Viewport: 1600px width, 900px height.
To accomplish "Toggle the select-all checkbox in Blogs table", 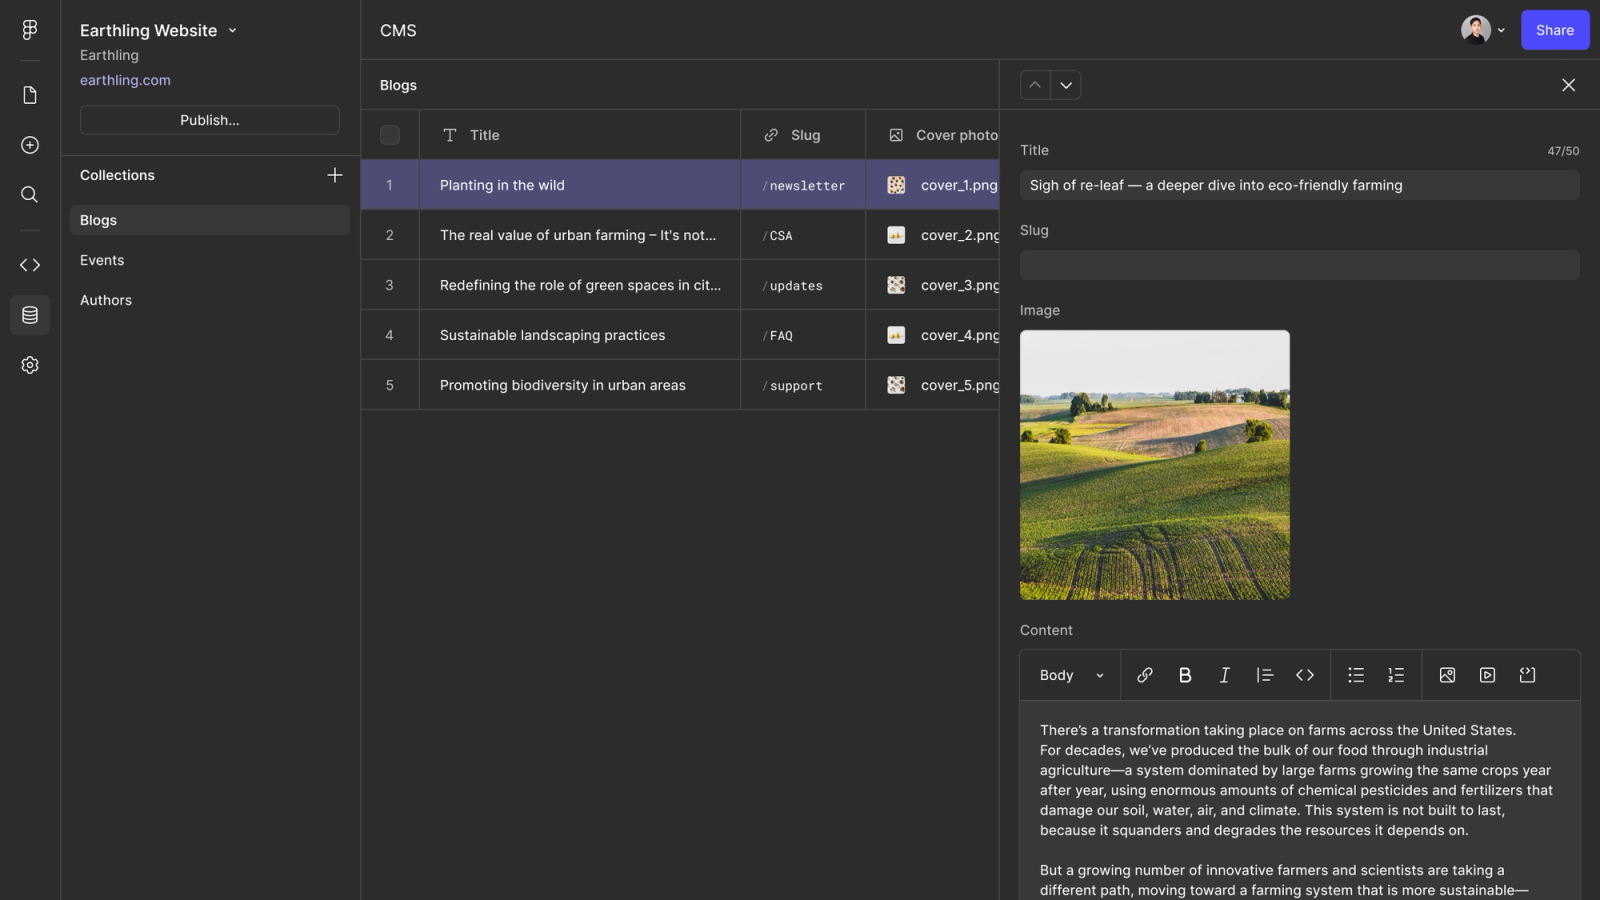I will (x=390, y=135).
